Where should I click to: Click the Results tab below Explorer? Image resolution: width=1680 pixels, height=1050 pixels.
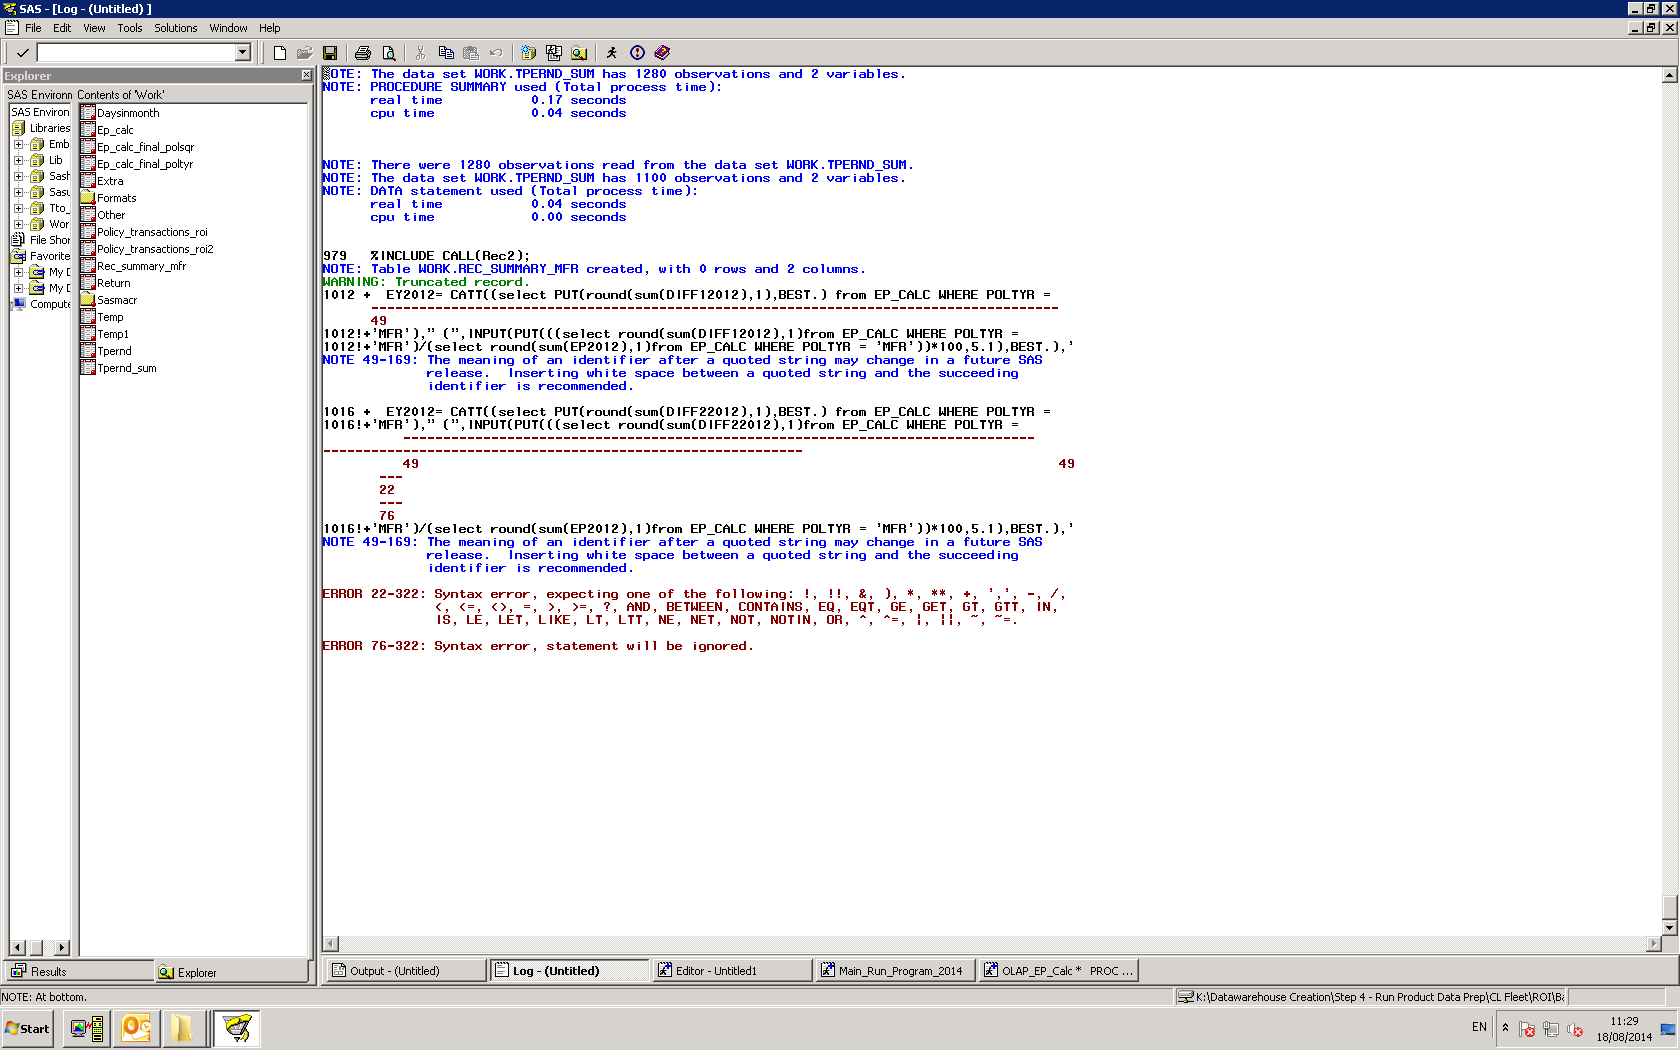48,971
